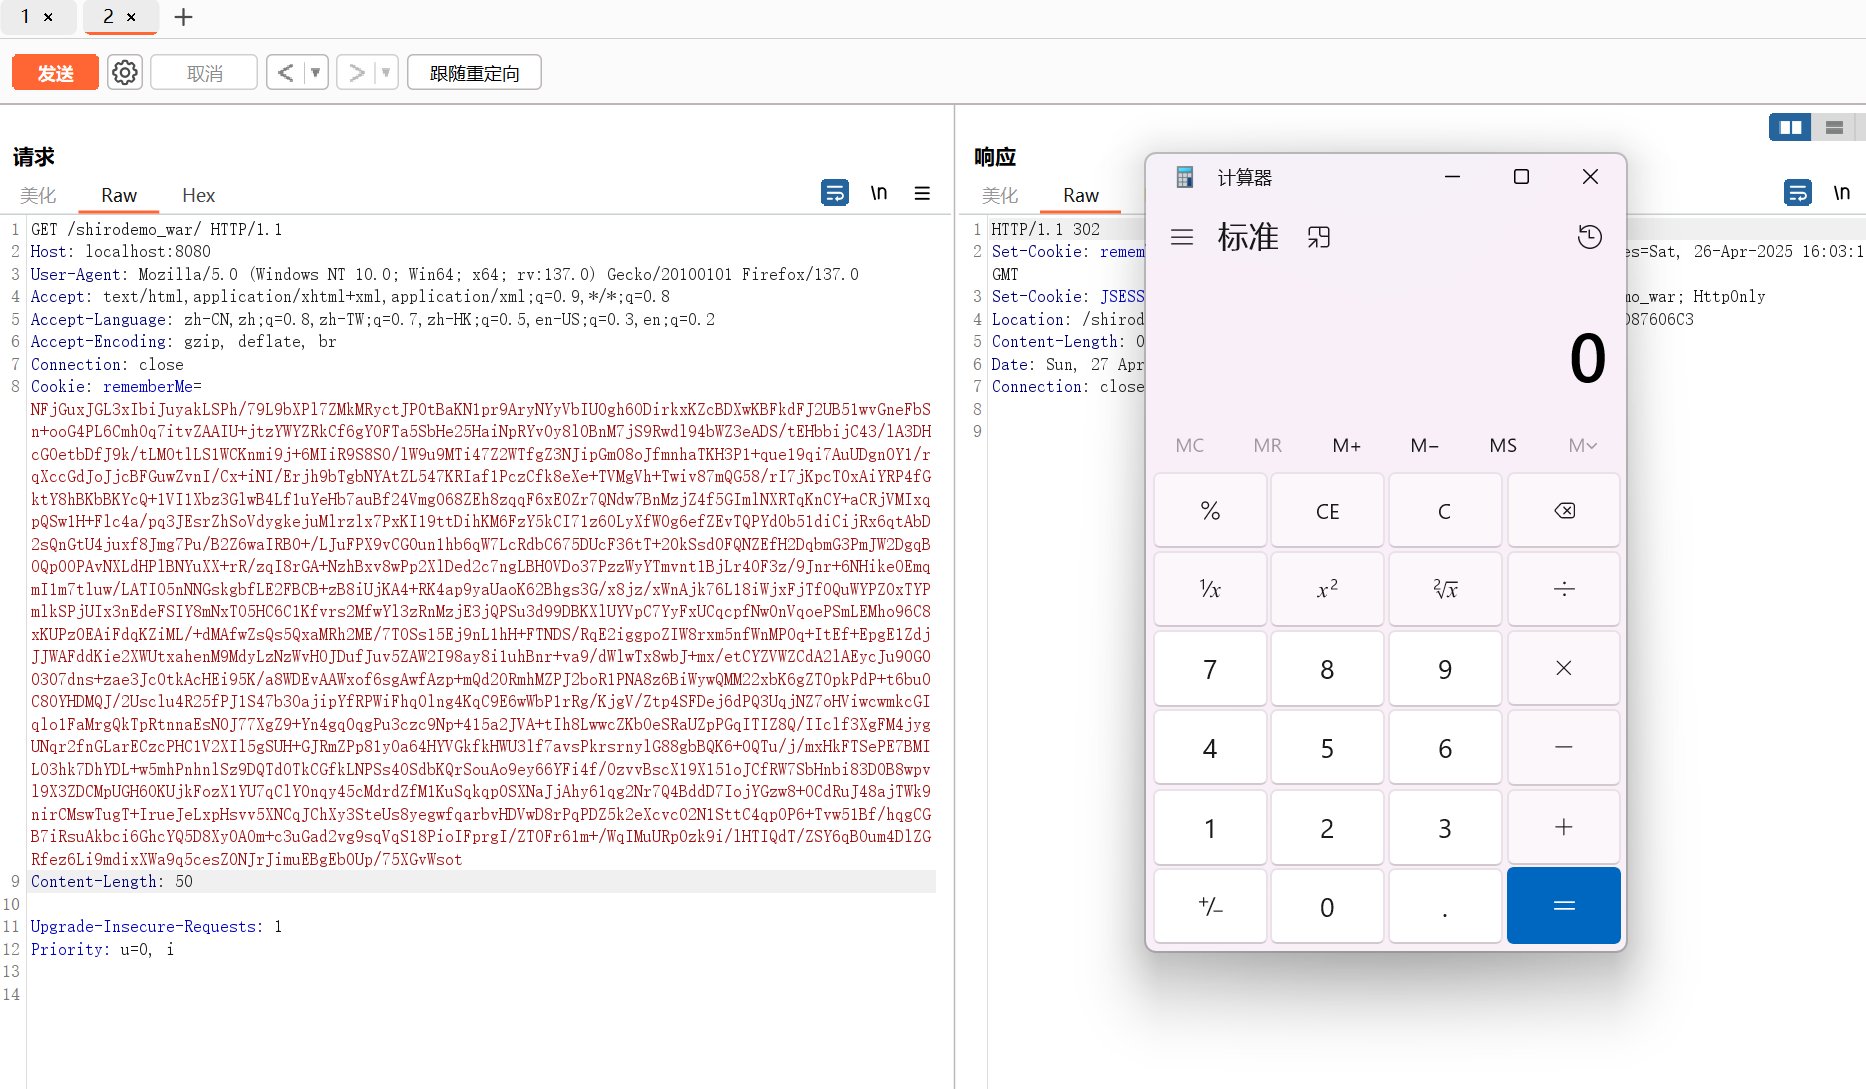Toggle newline display in the request panel
Screen dimensions: 1866x1089
click(x=878, y=193)
